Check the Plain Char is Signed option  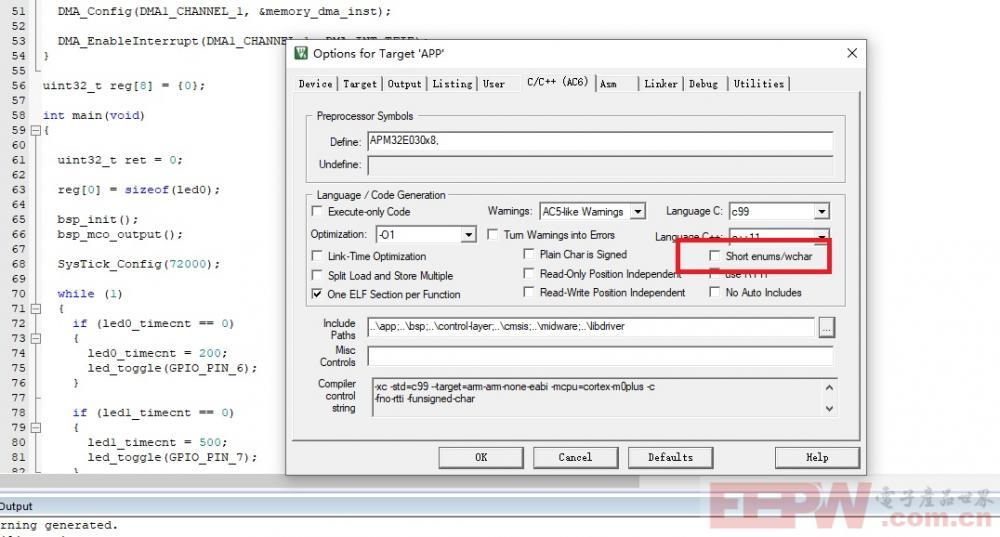[x=529, y=254]
